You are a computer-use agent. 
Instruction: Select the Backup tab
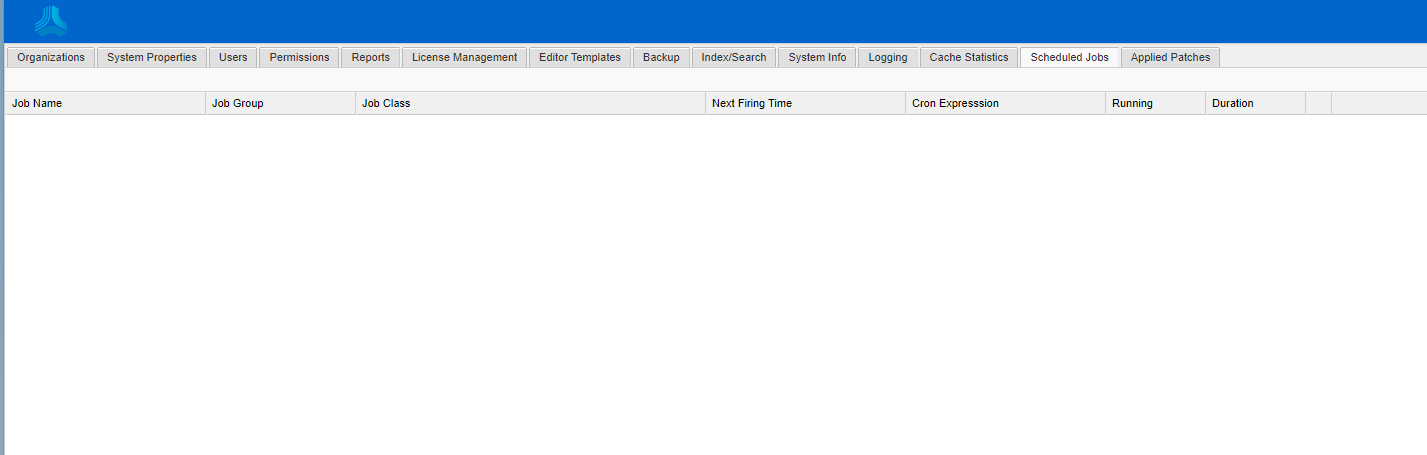[661, 57]
